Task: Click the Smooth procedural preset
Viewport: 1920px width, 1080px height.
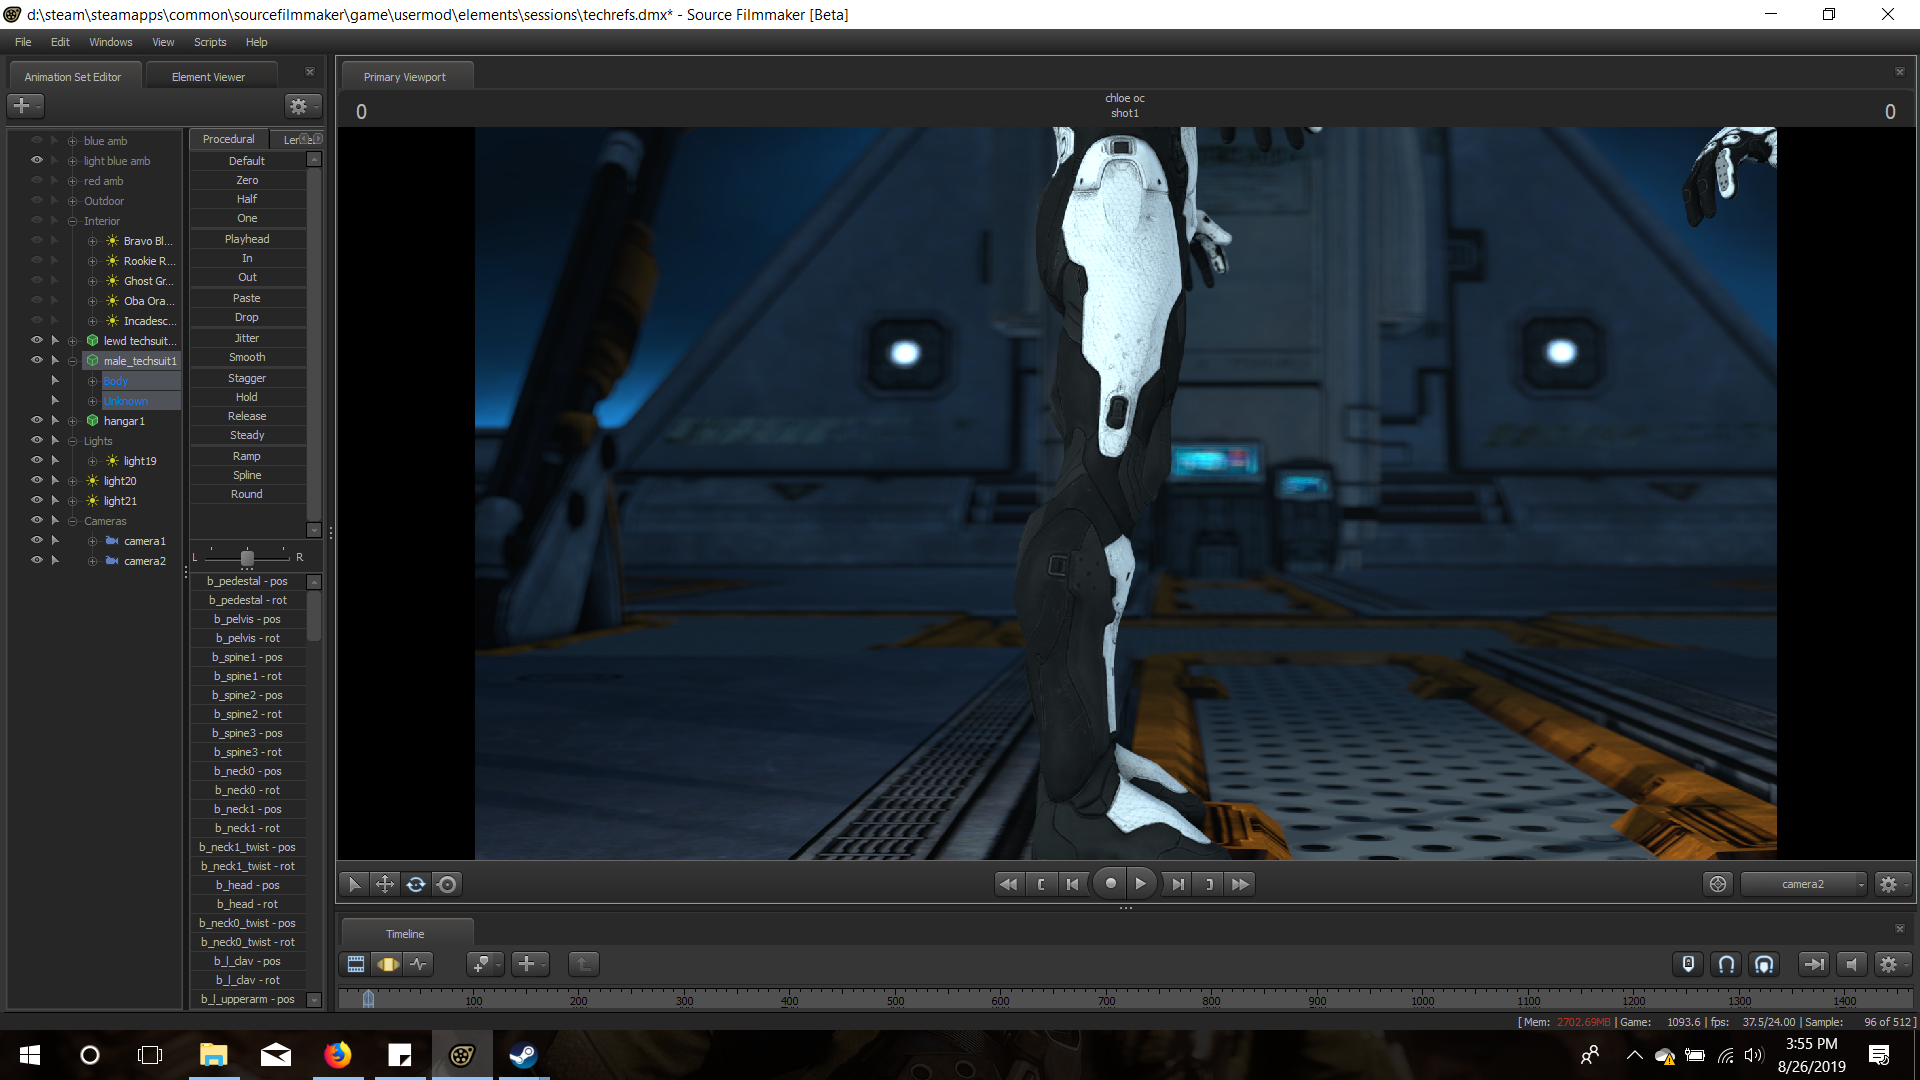Action: 247,357
